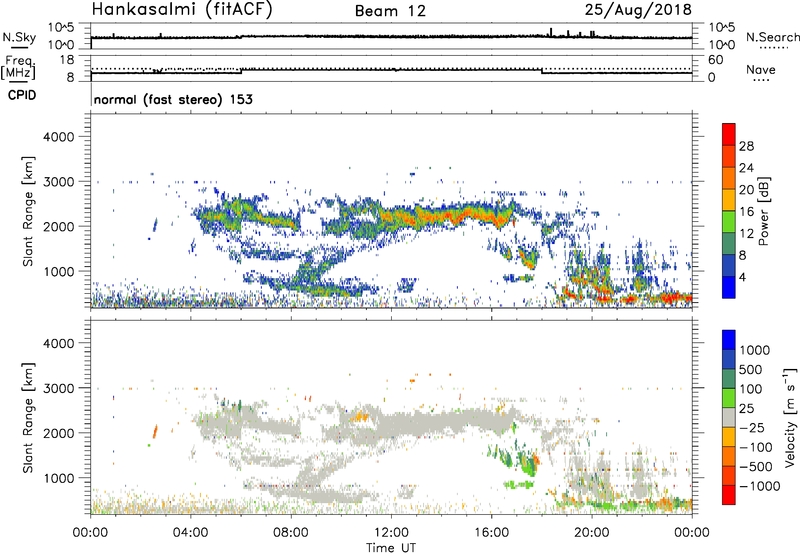The width and height of the screenshot is (800, 554).
Task: Click the 'CPID' label
Action: pos(22,95)
